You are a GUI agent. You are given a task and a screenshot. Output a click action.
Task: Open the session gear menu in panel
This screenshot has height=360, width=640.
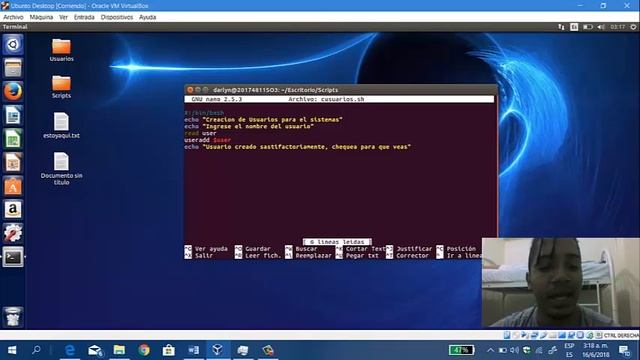633,27
